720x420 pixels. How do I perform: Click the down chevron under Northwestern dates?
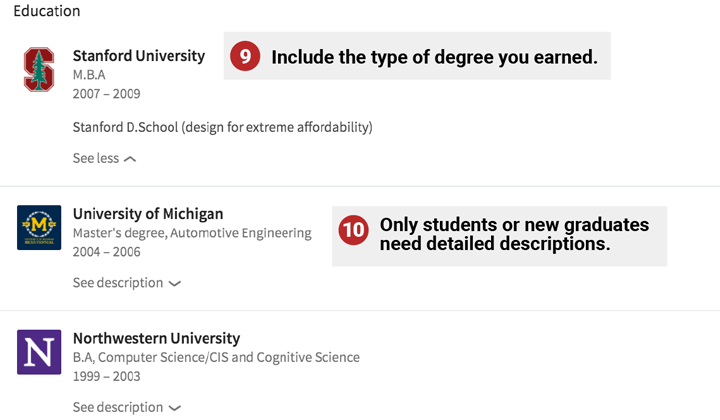174,408
